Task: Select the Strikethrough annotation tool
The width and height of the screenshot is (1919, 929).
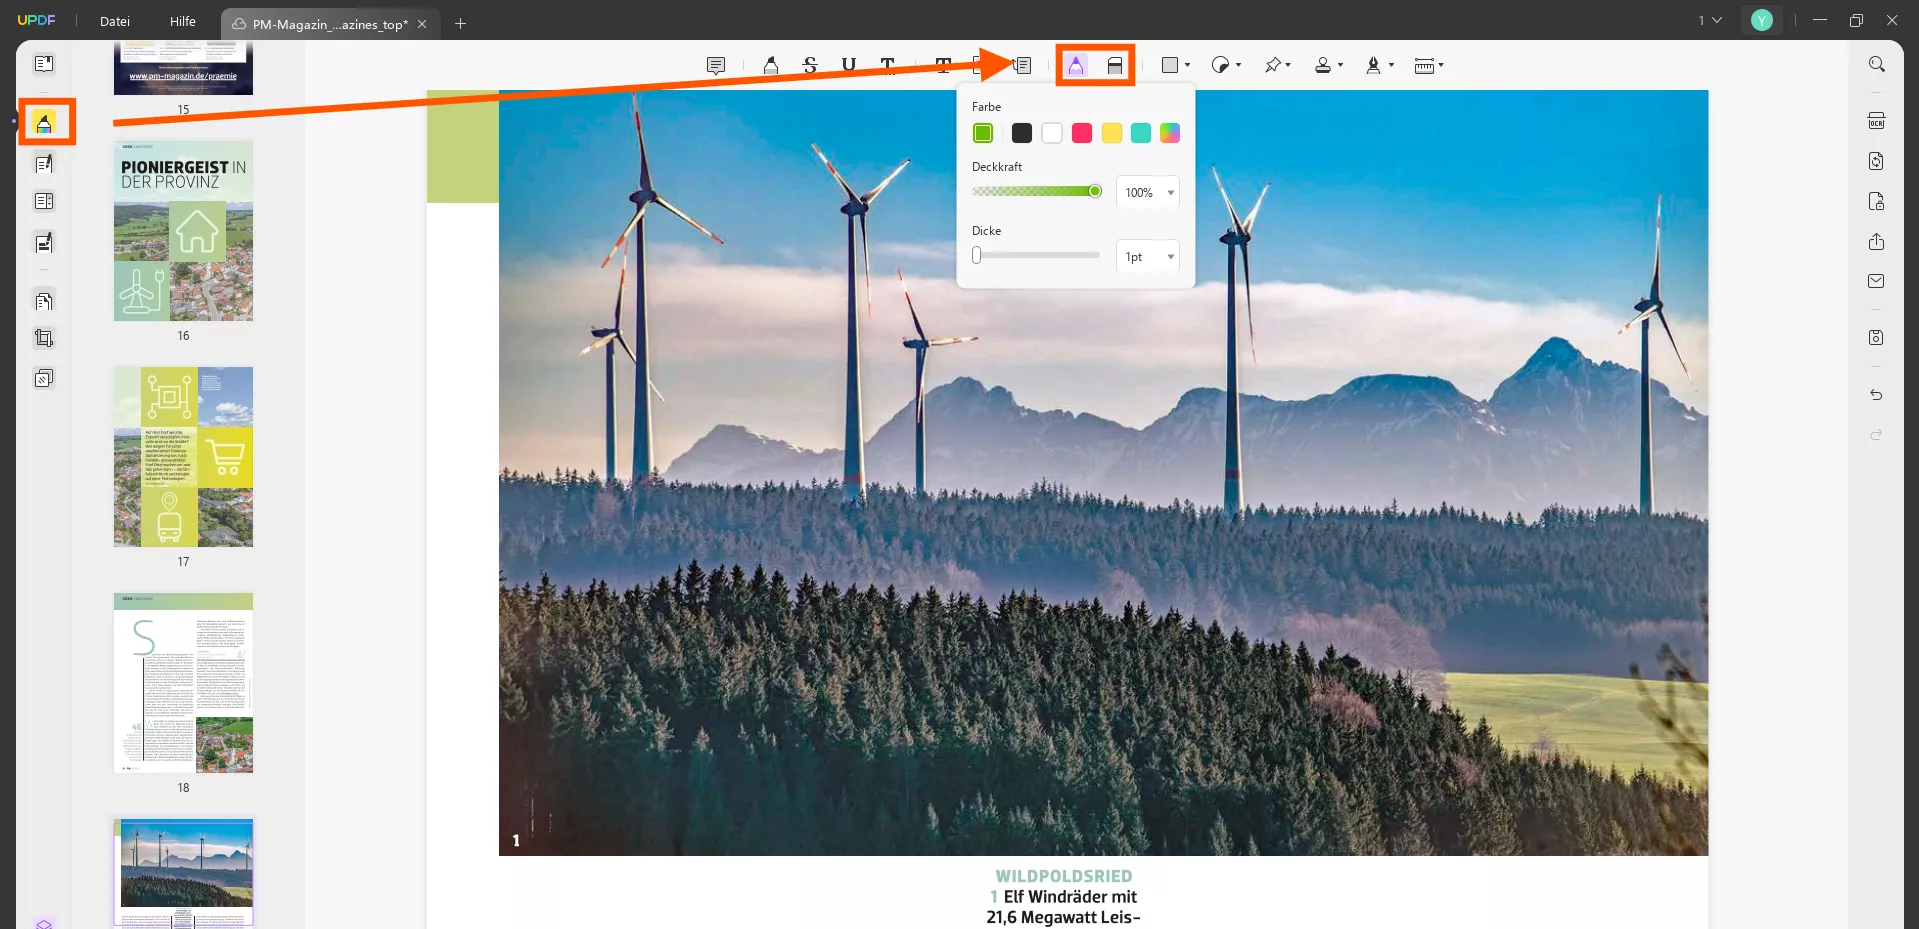Action: click(808, 64)
